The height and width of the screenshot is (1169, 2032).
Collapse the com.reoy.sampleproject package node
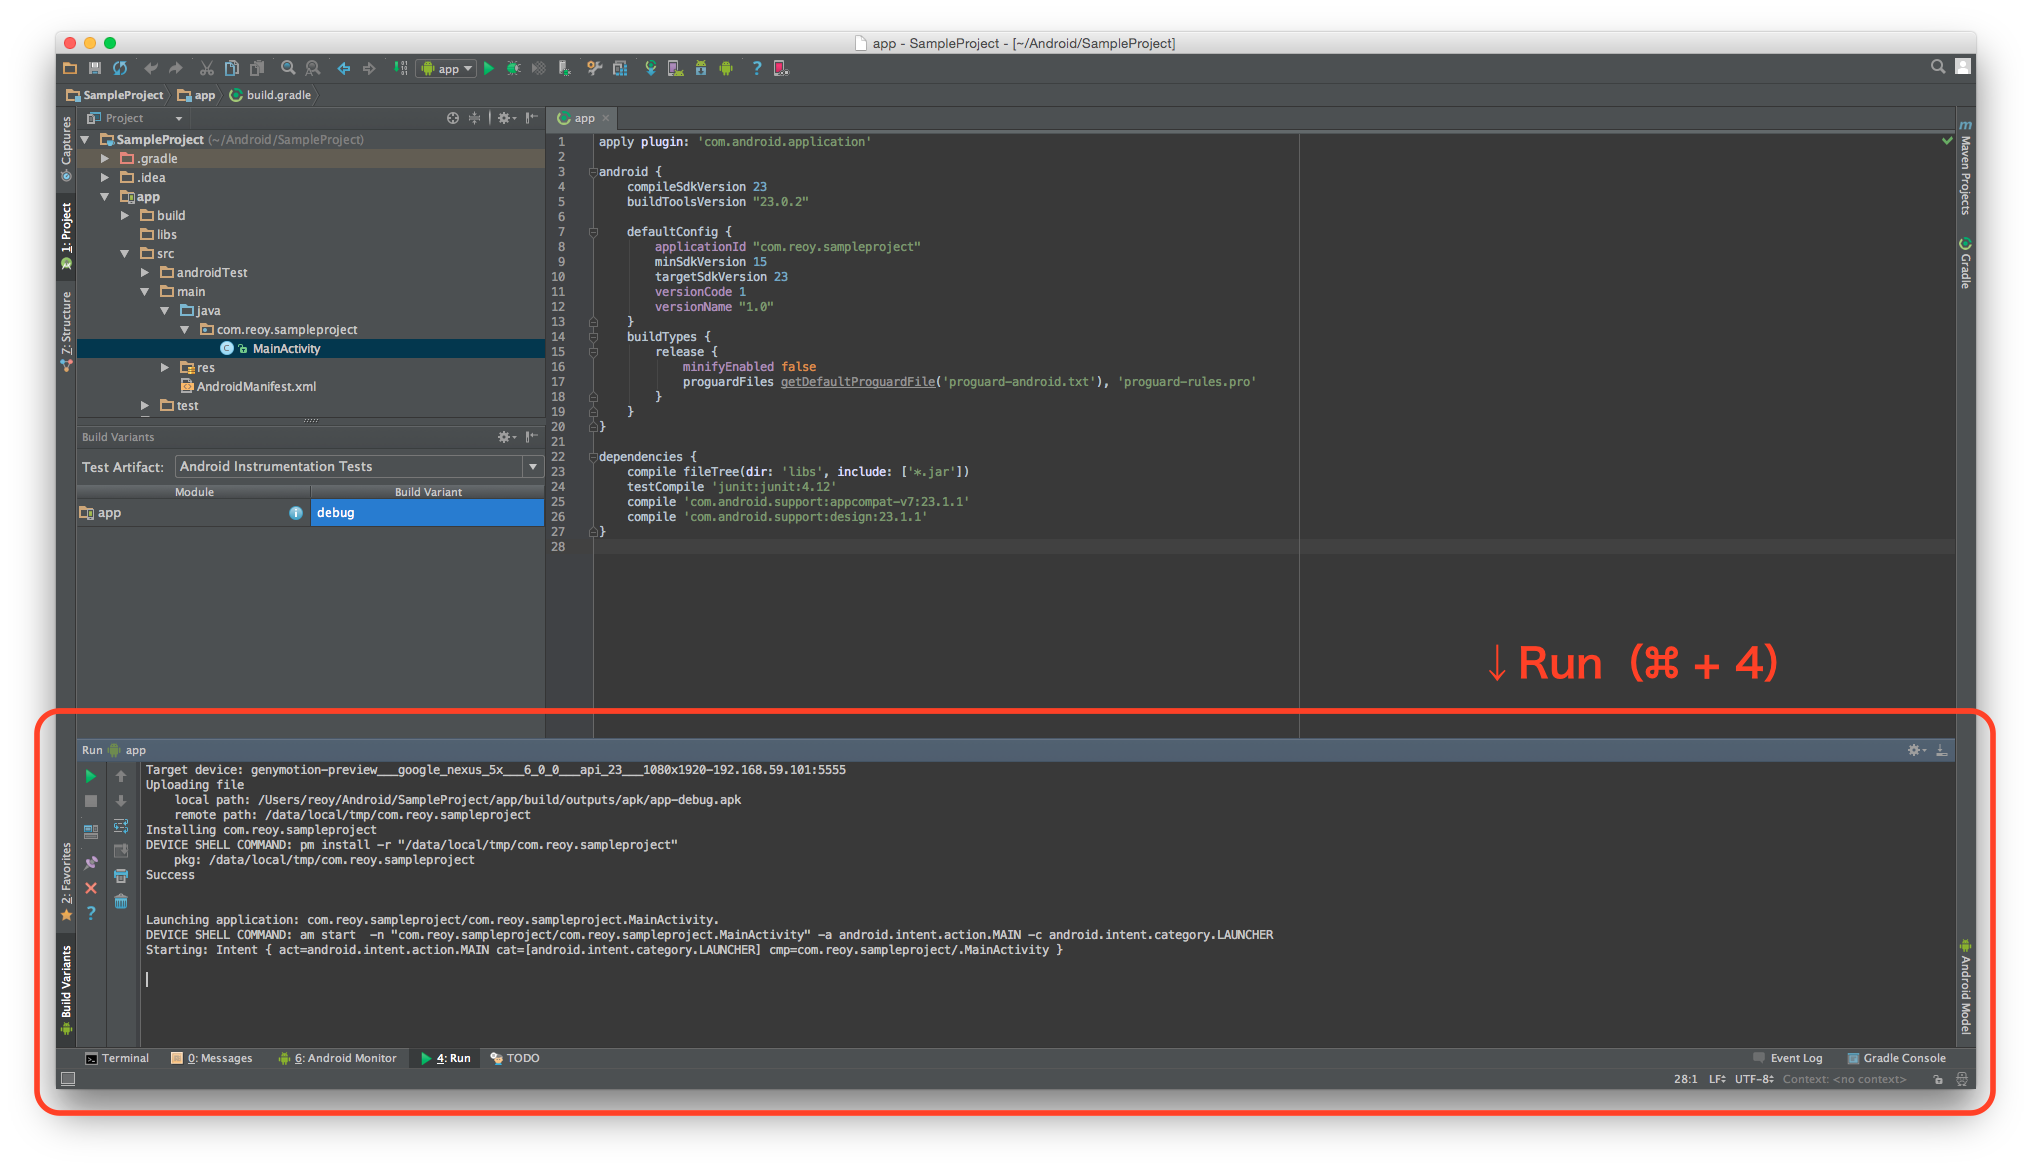[185, 330]
